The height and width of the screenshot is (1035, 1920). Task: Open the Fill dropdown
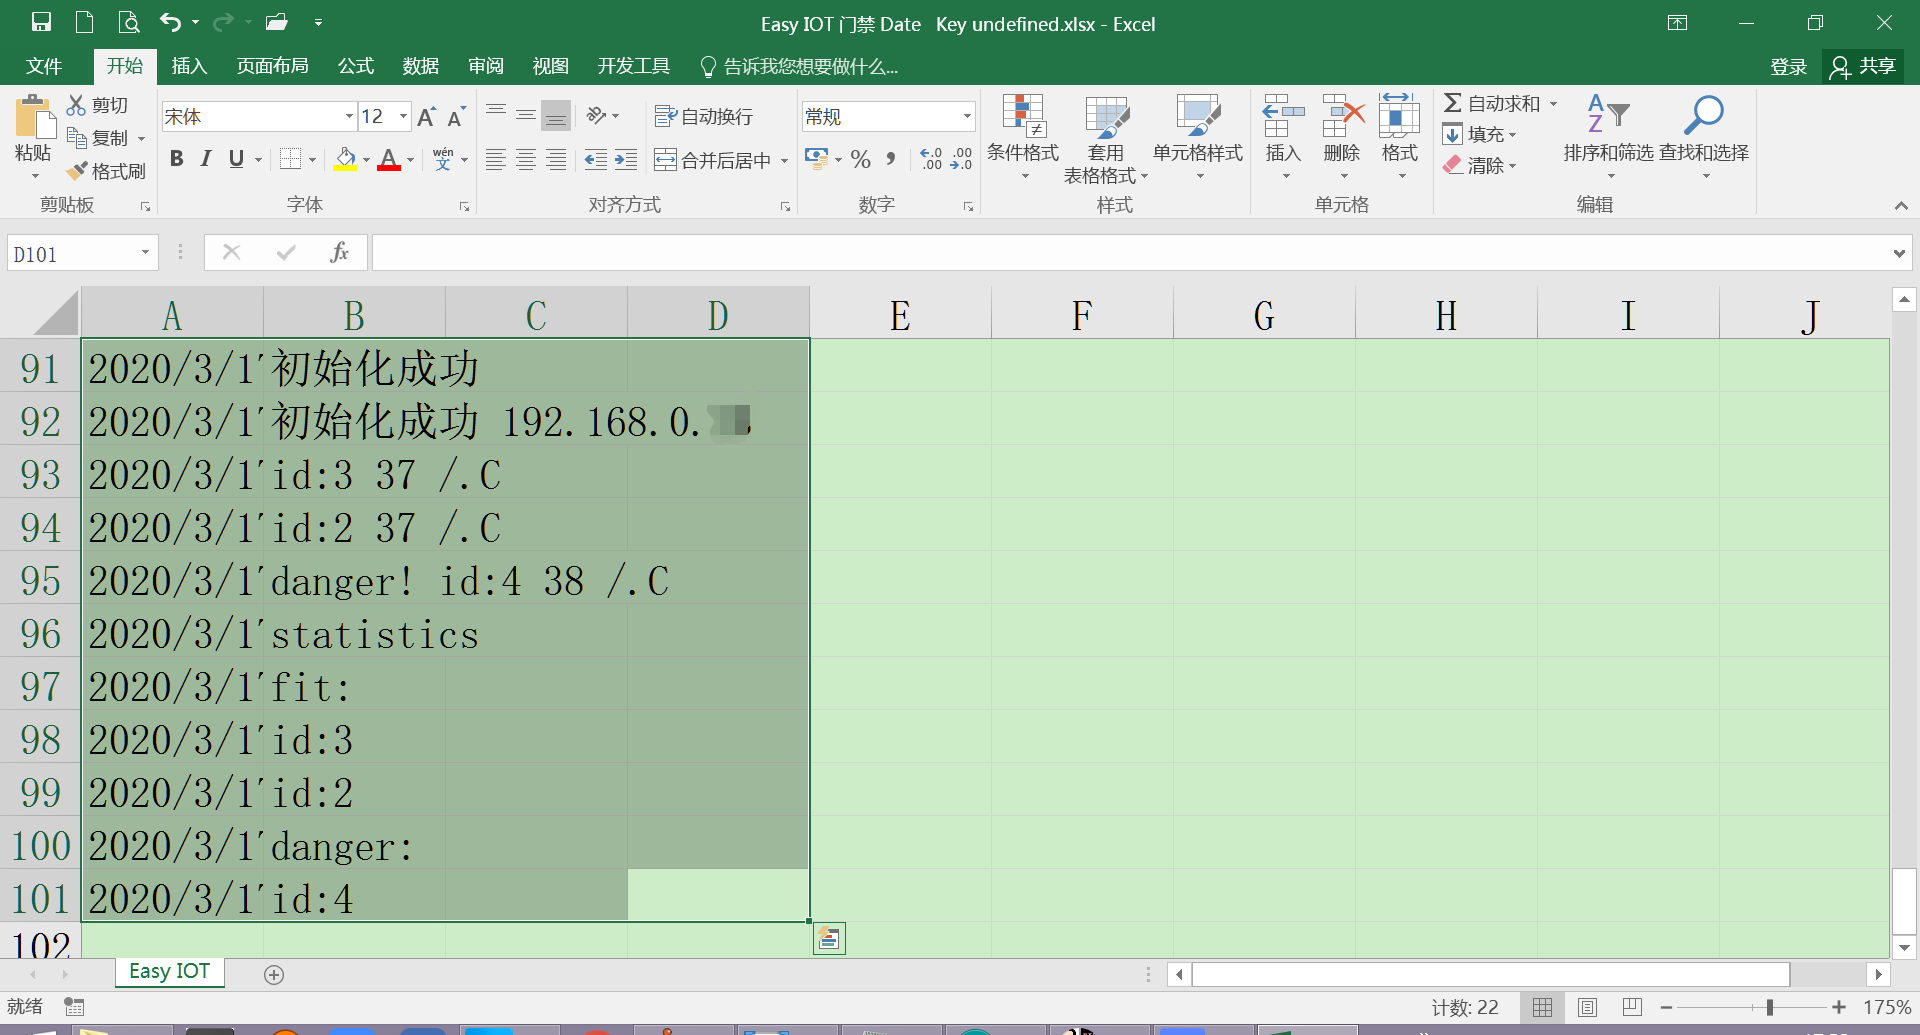(x=1480, y=134)
